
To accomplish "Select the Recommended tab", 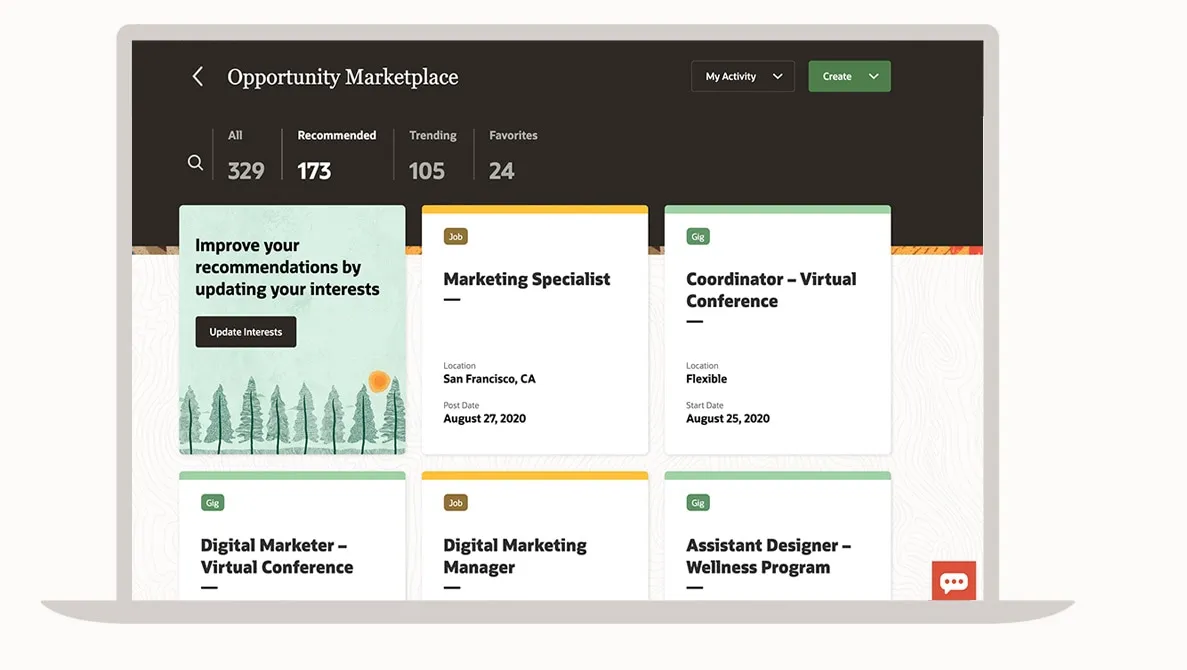I will [x=336, y=156].
